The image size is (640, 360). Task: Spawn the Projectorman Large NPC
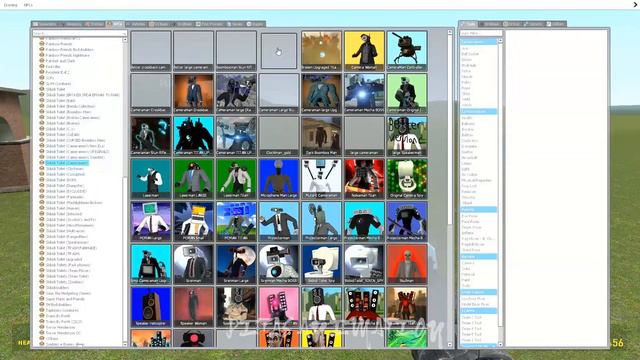click(x=321, y=221)
